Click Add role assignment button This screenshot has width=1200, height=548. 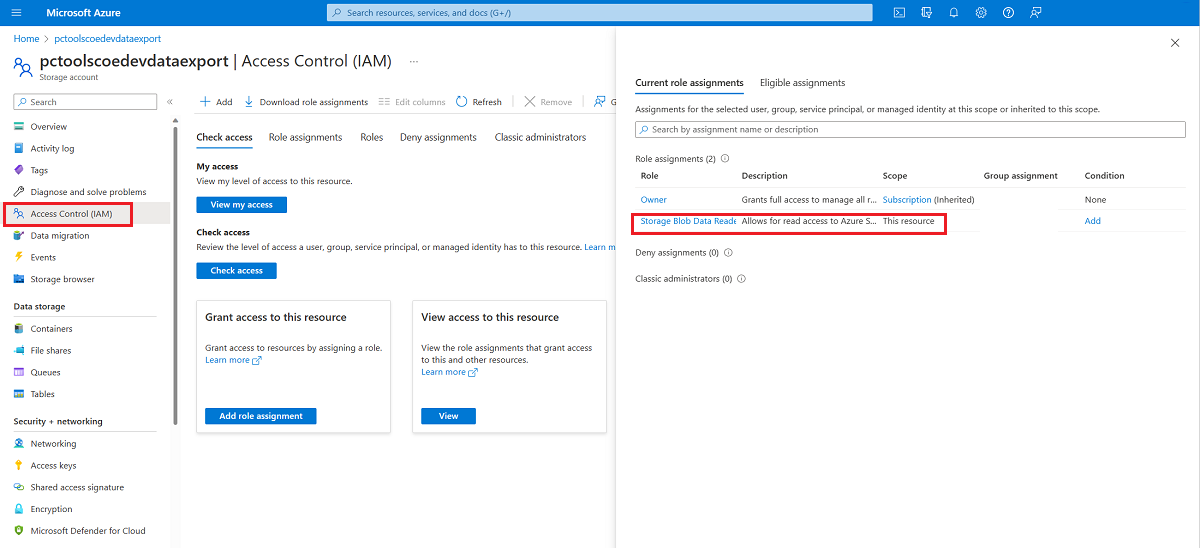point(261,416)
